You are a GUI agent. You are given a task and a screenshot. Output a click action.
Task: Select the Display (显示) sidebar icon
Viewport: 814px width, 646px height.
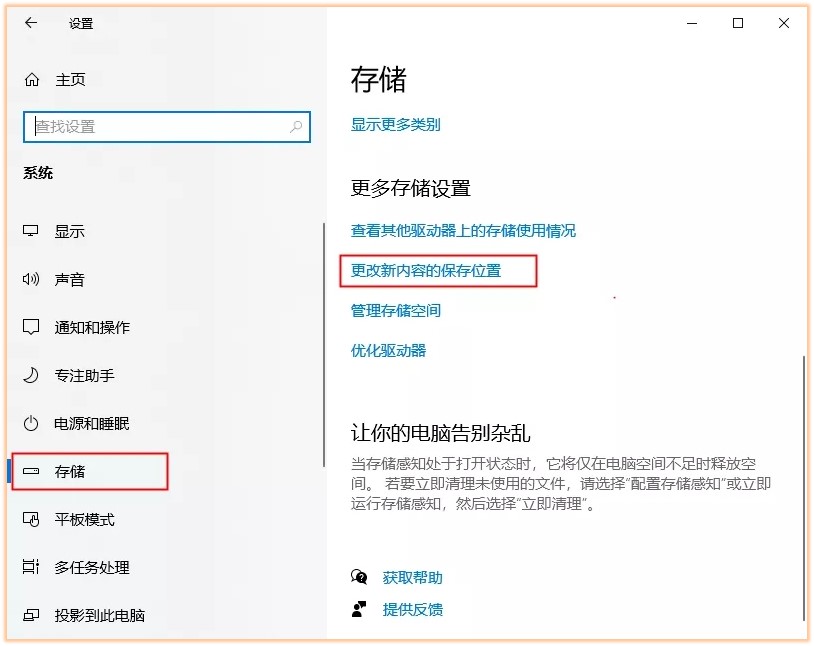(32, 231)
